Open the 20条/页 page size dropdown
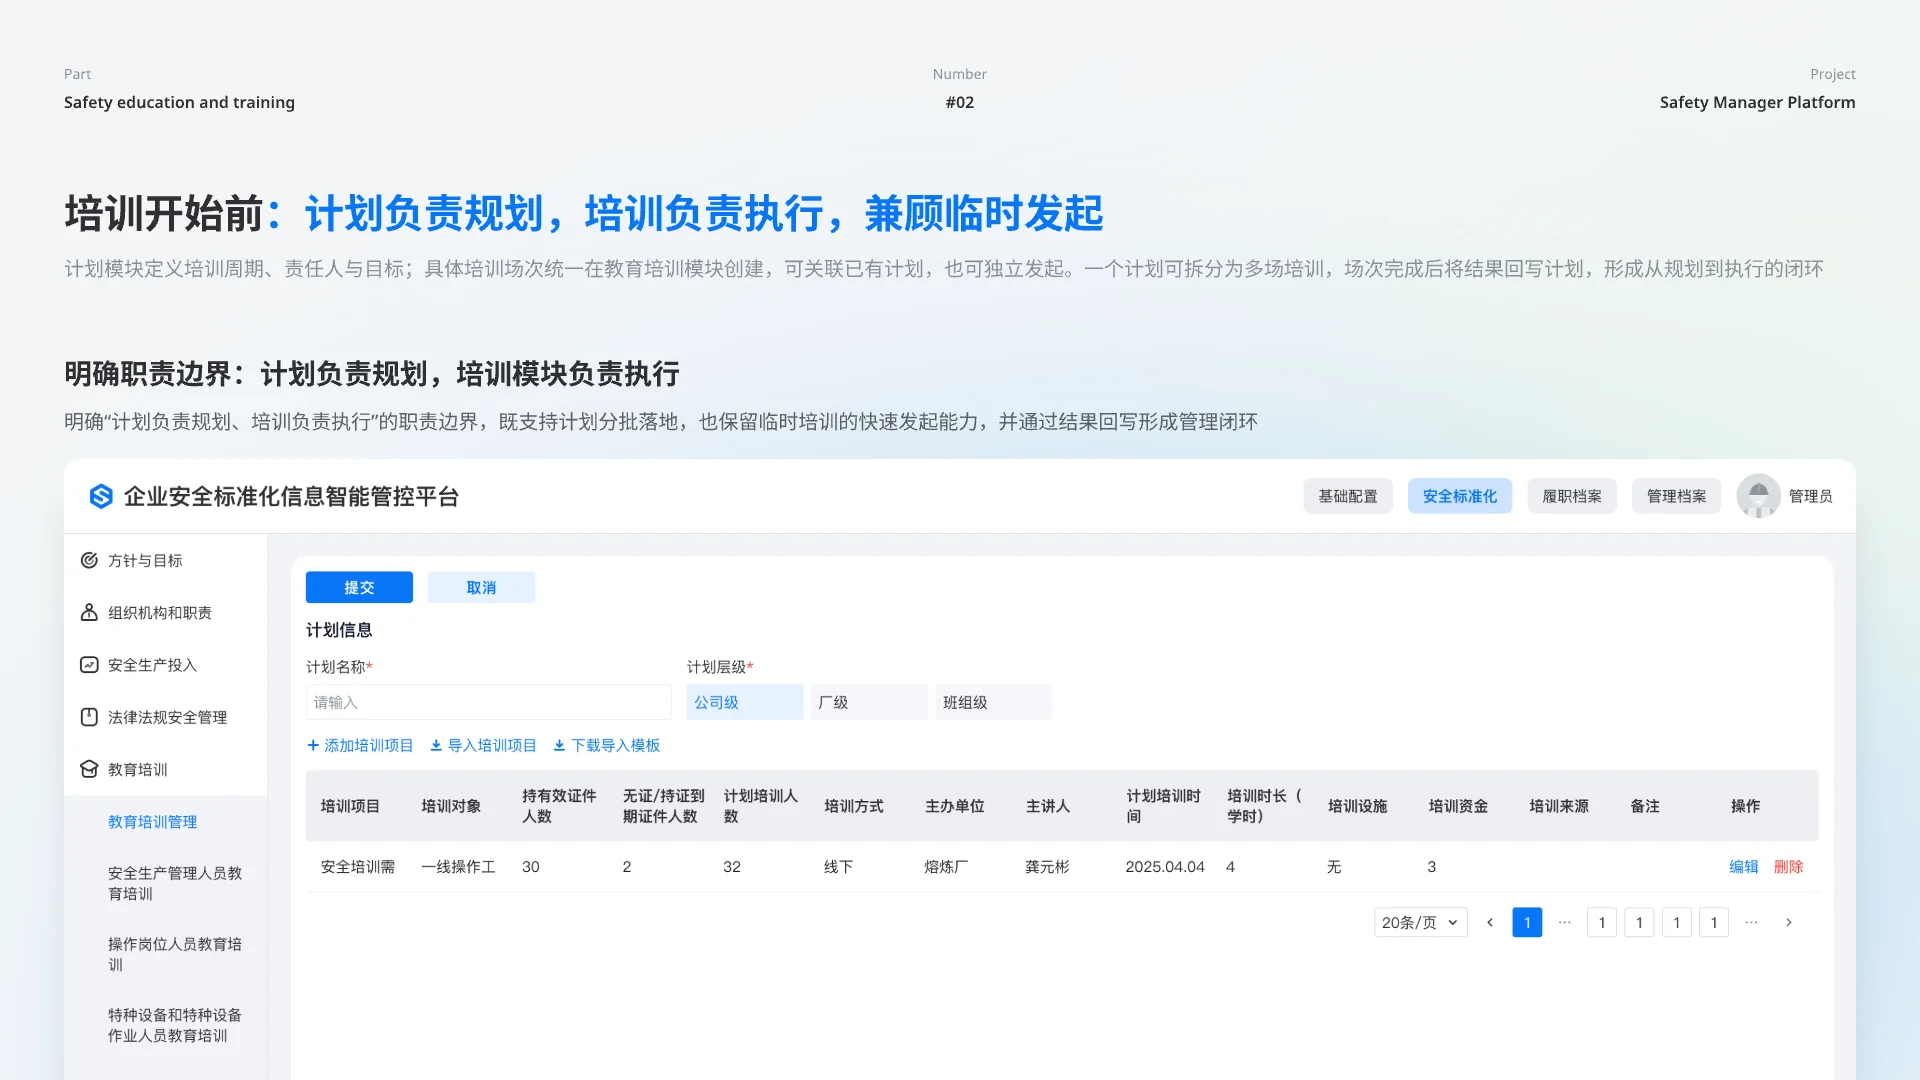 (1420, 922)
